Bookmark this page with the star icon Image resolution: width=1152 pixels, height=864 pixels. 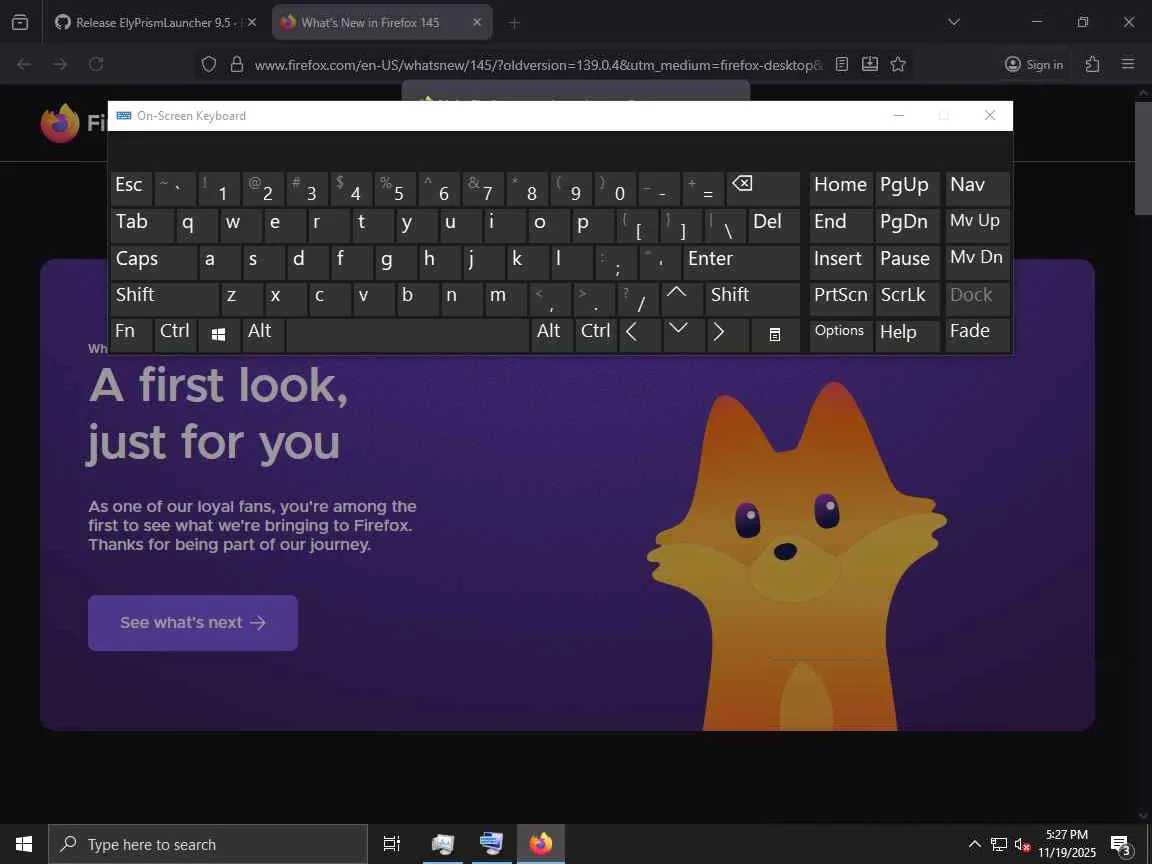click(x=898, y=65)
